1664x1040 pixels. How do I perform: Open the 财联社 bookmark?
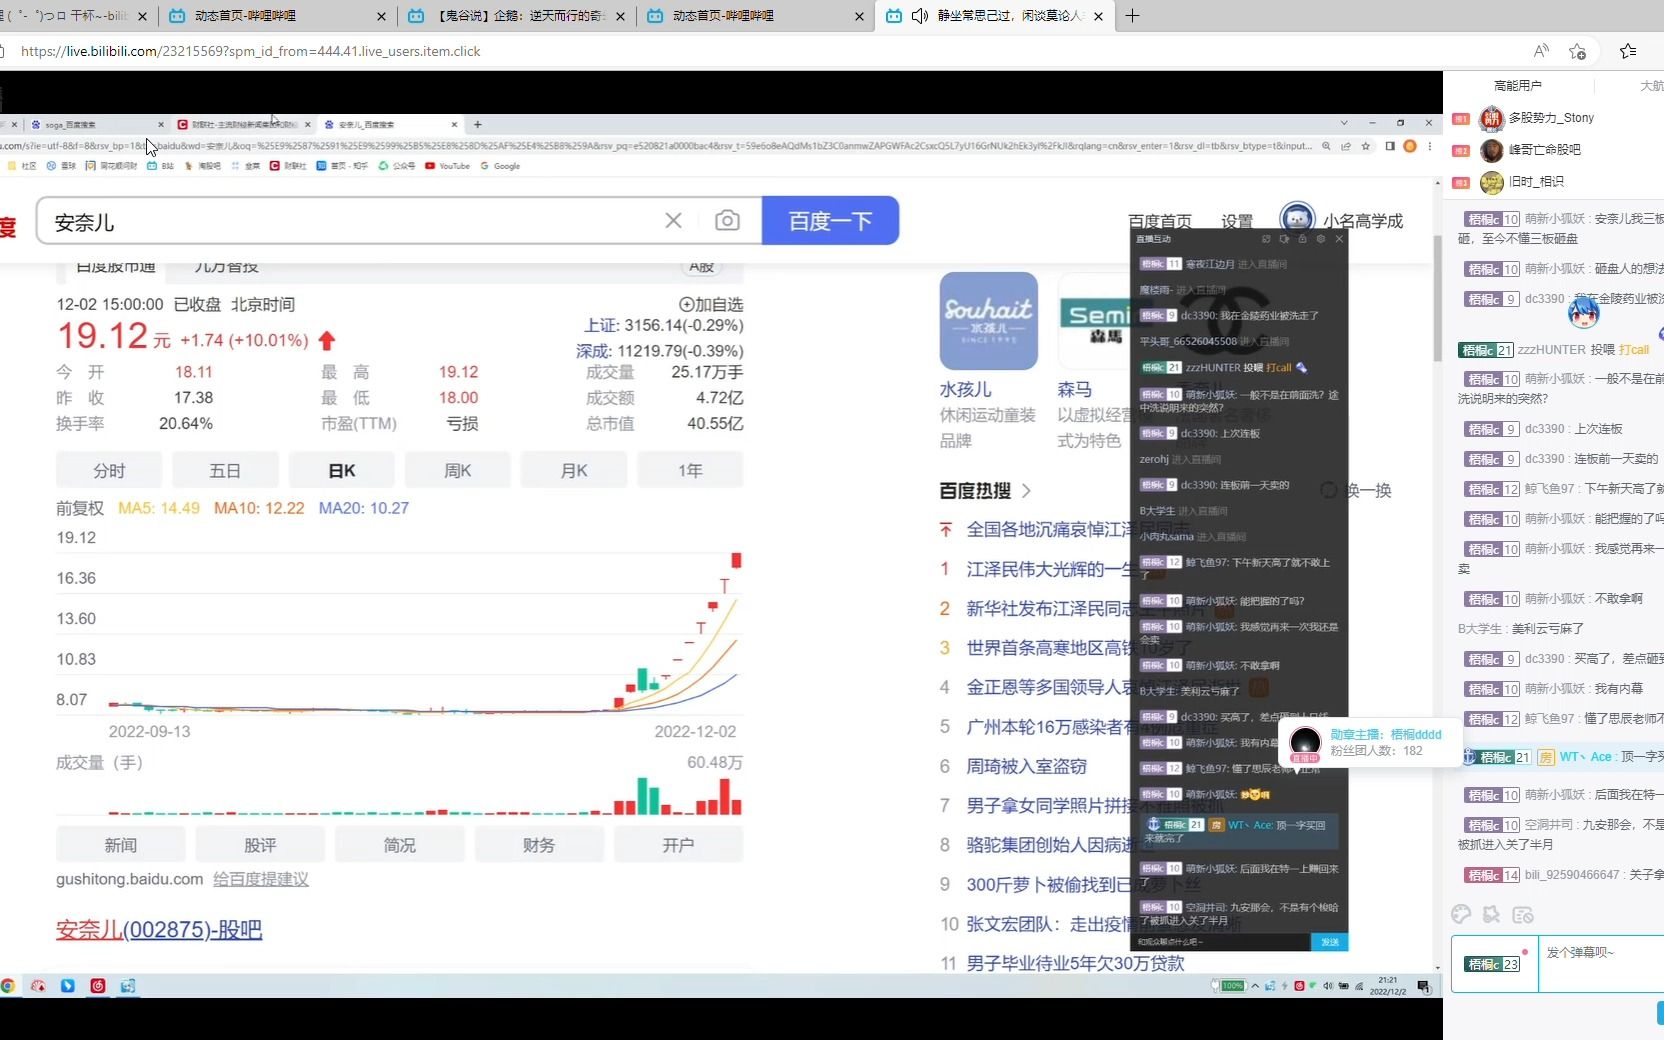(x=288, y=166)
